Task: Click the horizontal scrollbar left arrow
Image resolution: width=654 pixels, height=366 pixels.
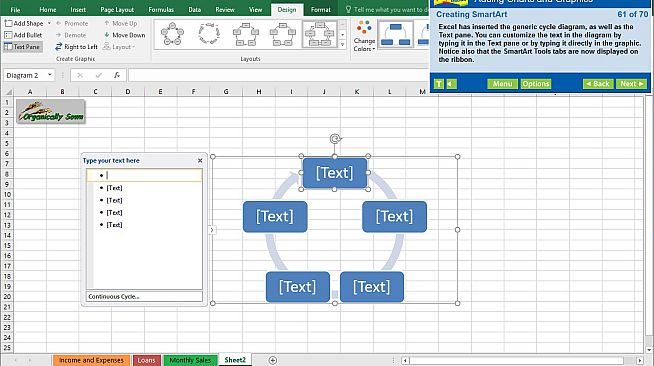Action: 405,360
